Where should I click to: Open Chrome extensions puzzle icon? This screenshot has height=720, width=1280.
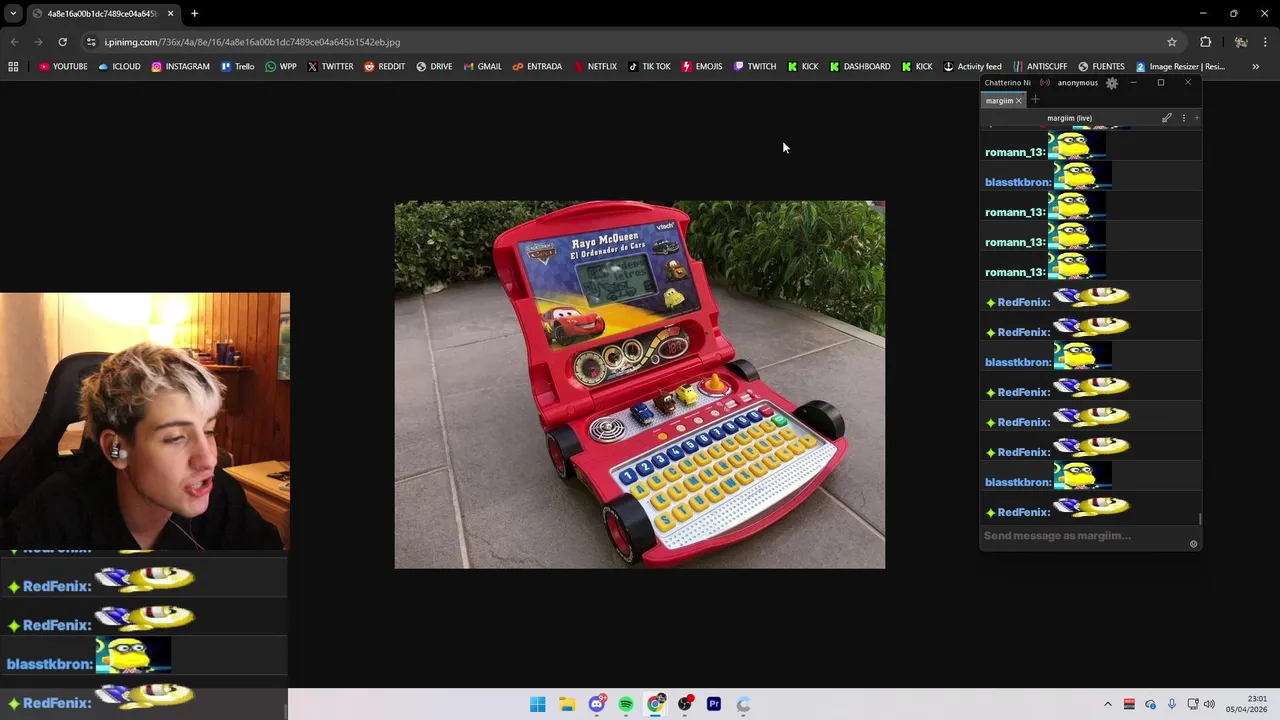click(1205, 42)
